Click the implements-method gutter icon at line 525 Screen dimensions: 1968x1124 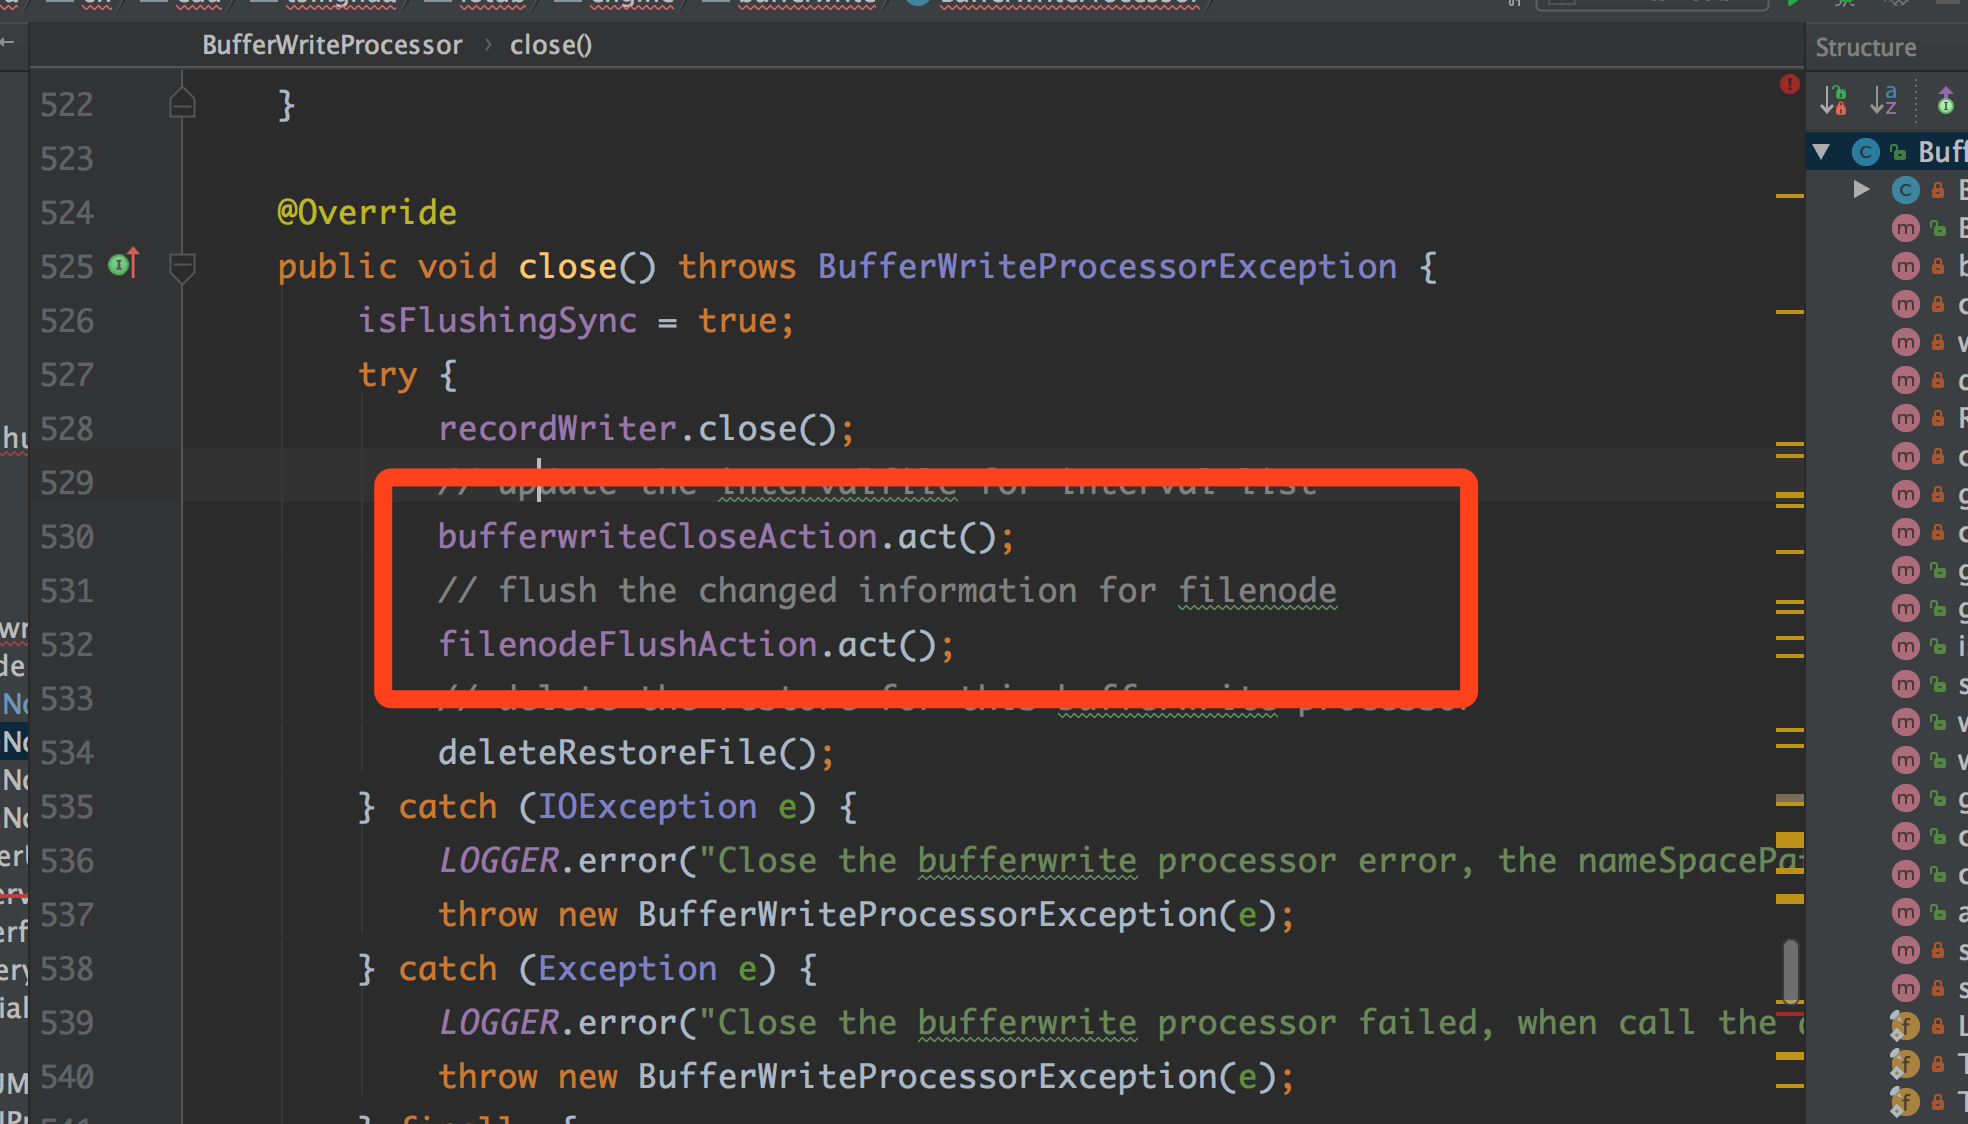122,264
